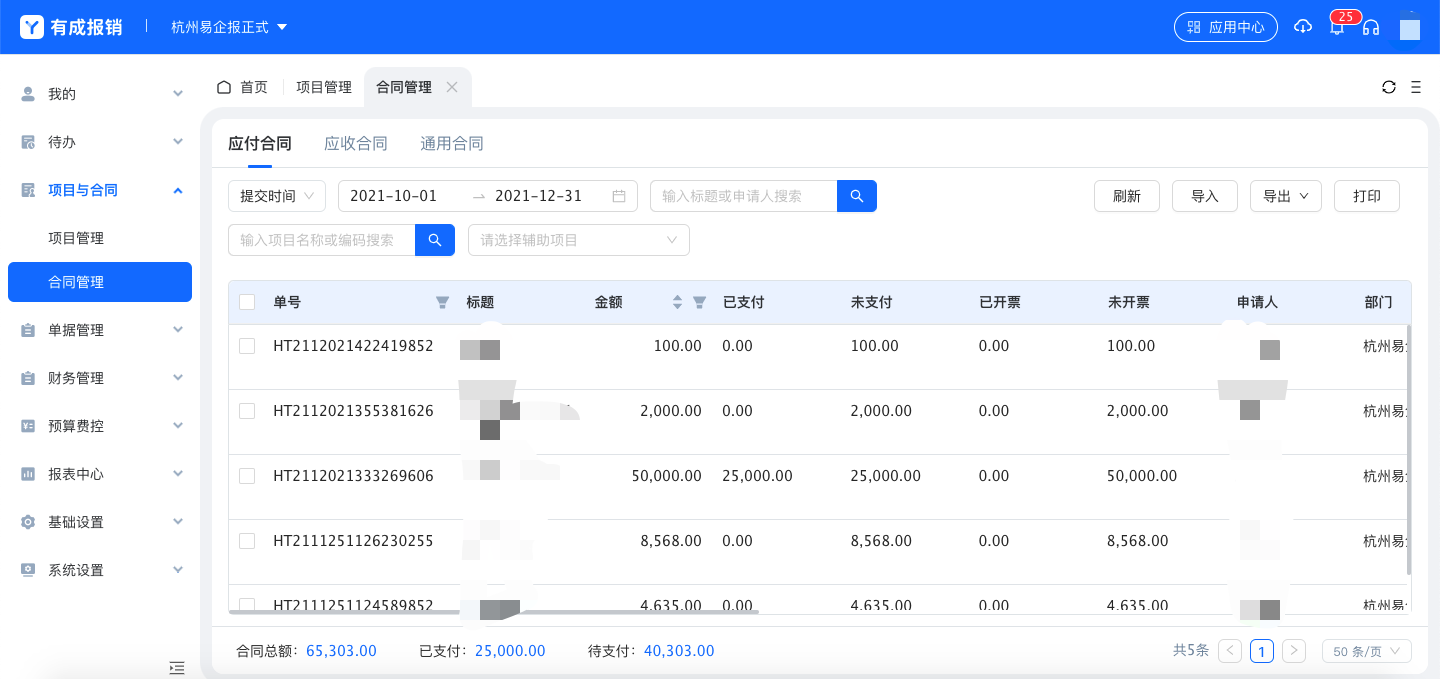Check the row HT2111251126230255
Viewport: 1440px width, 679px height.
point(247,541)
